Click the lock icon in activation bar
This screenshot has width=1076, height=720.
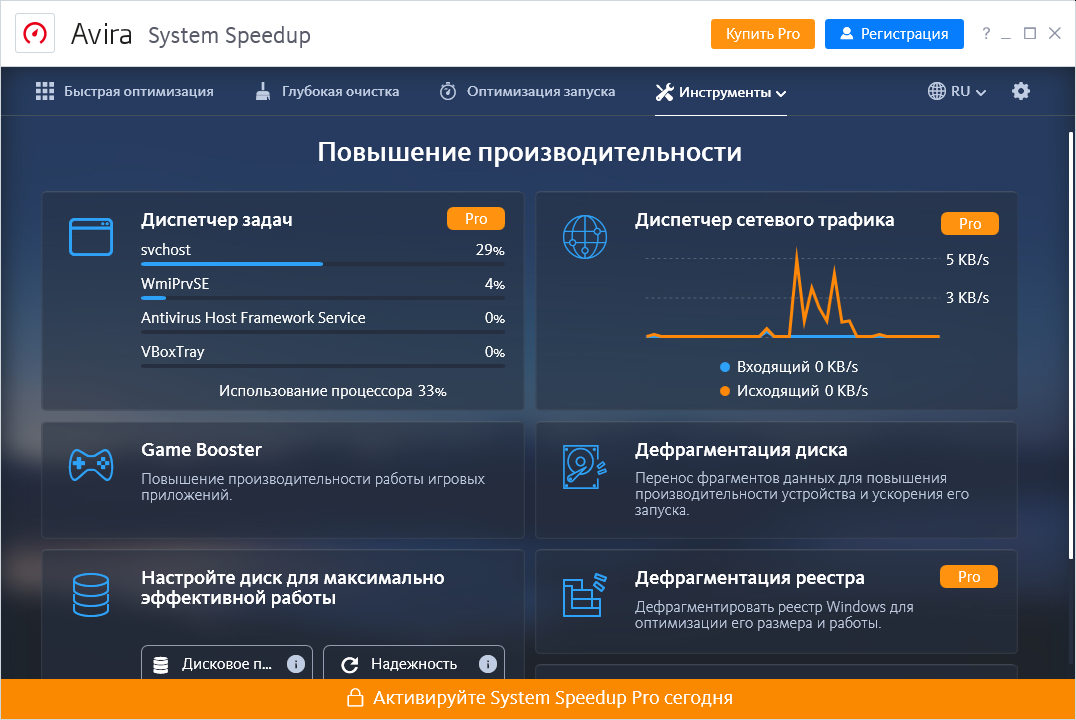click(355, 697)
